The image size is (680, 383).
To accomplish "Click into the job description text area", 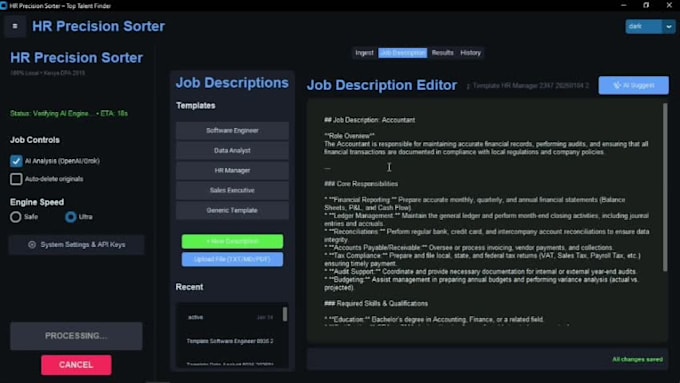I will point(487,221).
